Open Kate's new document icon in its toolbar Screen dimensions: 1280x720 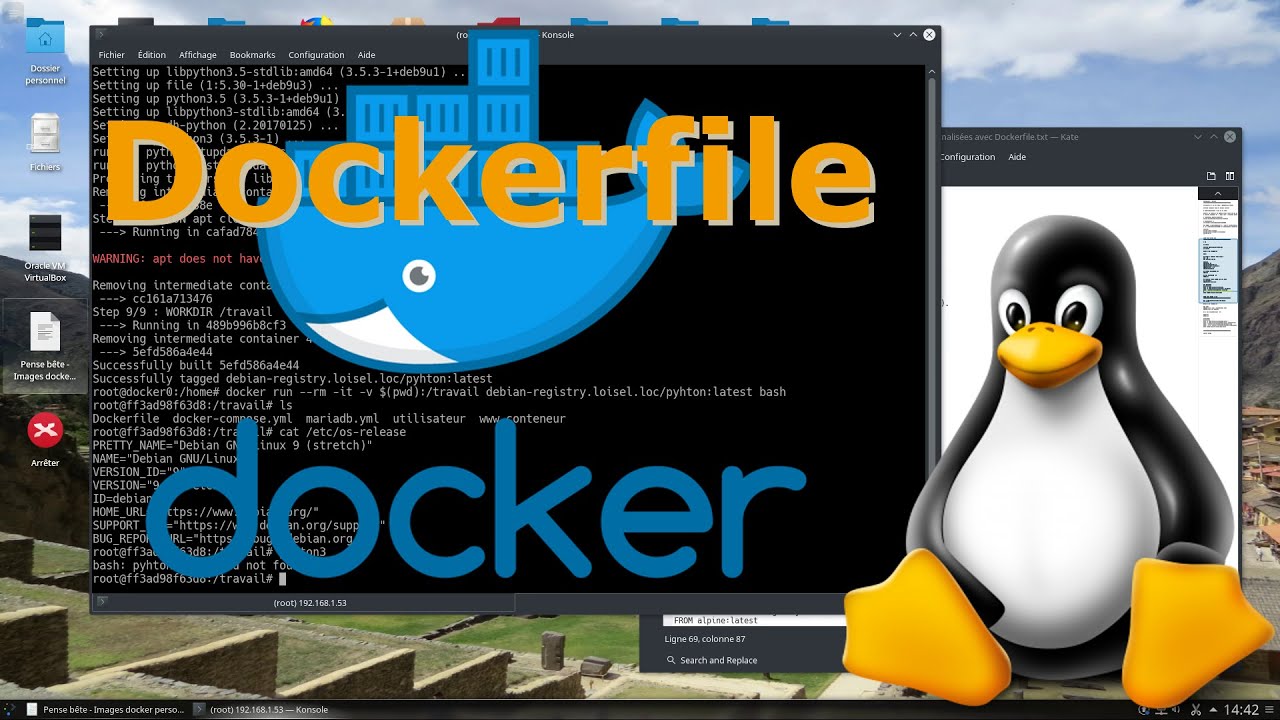coord(1211,176)
